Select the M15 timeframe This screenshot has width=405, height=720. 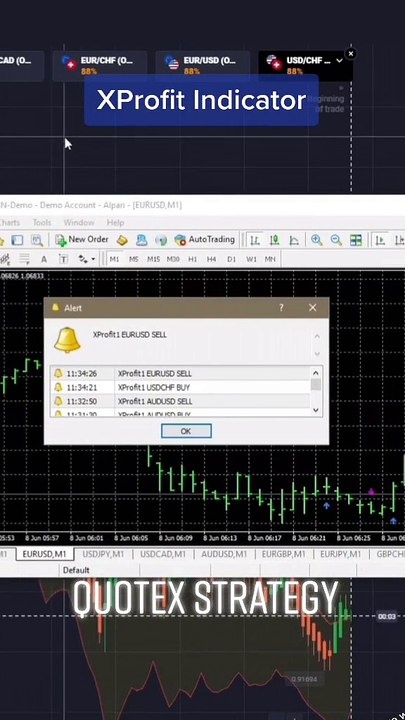[x=153, y=259]
